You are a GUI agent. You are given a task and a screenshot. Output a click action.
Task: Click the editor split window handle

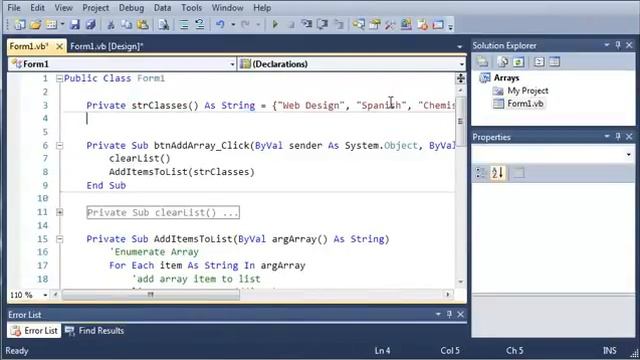point(460,78)
